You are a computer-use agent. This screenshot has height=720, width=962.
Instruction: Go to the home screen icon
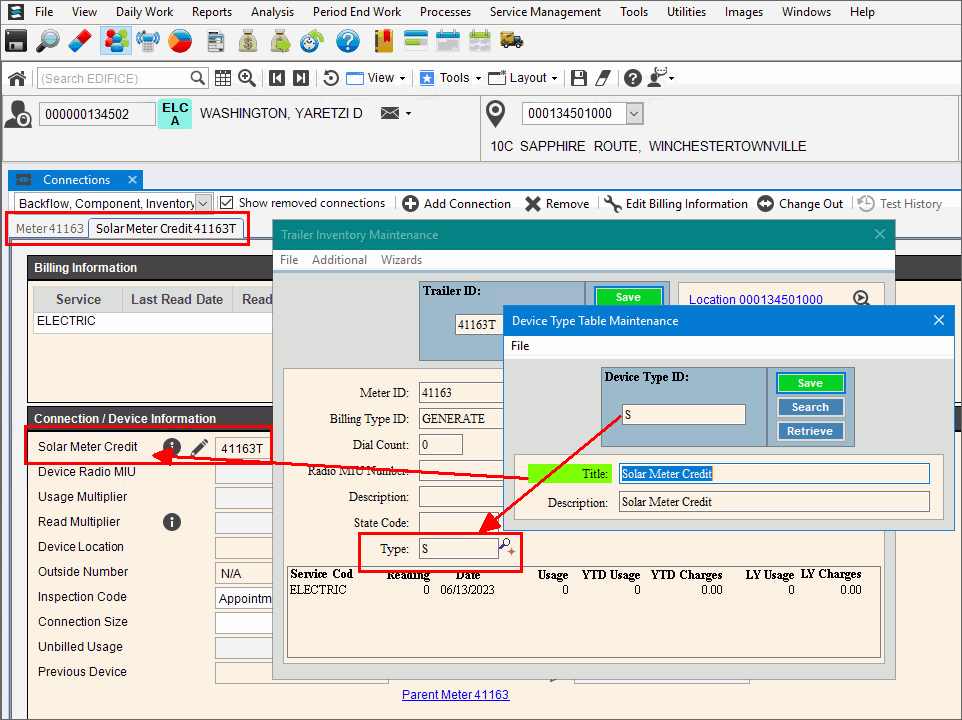pyautogui.click(x=17, y=79)
